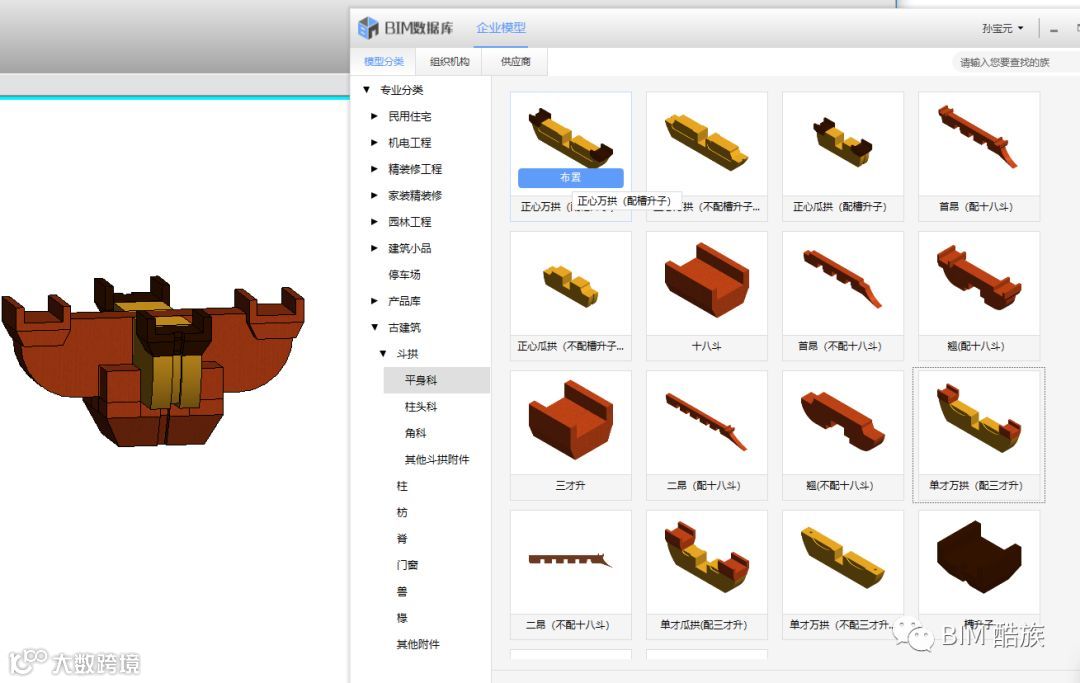Screen dimensions: 1080x683
Task: Select the 柱 category
Action: coord(402,486)
